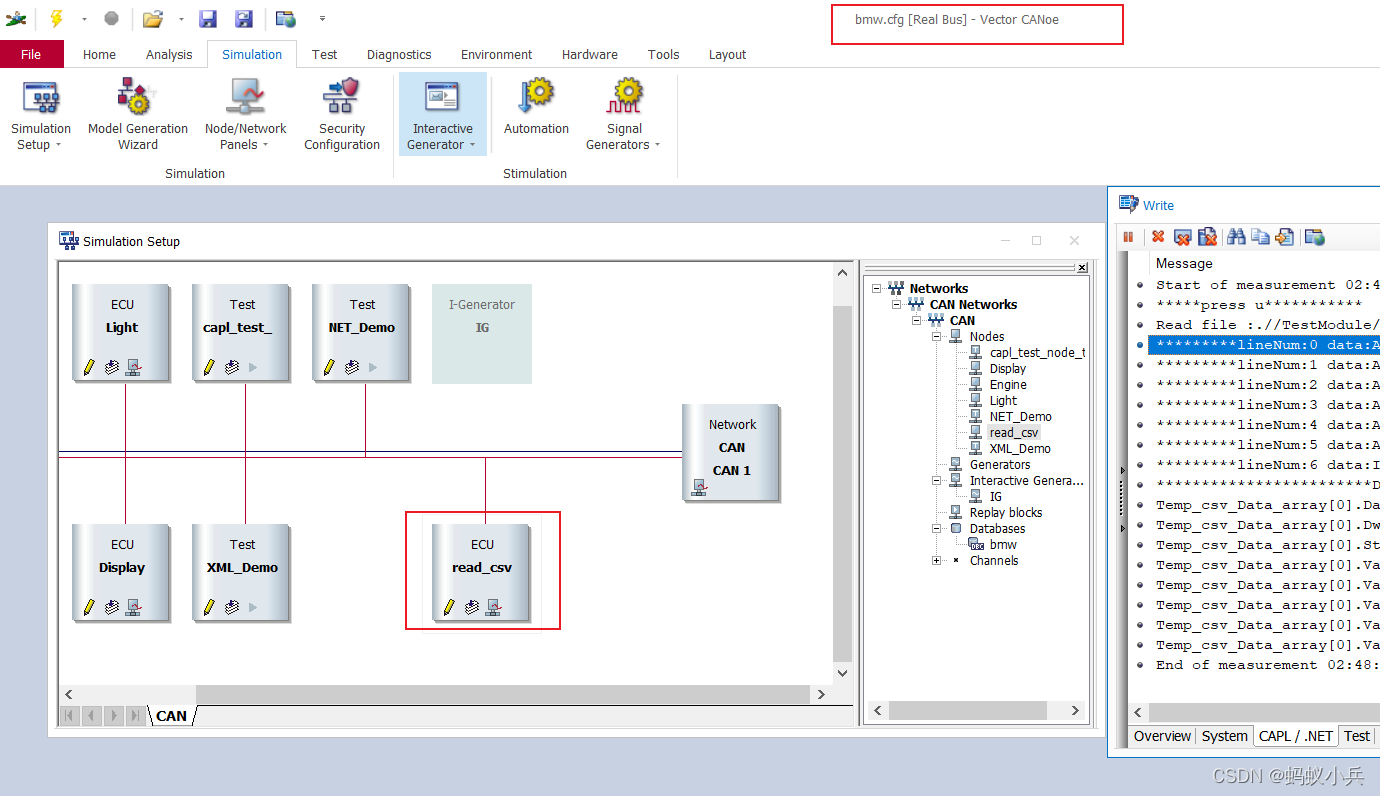Click the File button
Viewport: 1380px width, 796px height.
point(32,54)
